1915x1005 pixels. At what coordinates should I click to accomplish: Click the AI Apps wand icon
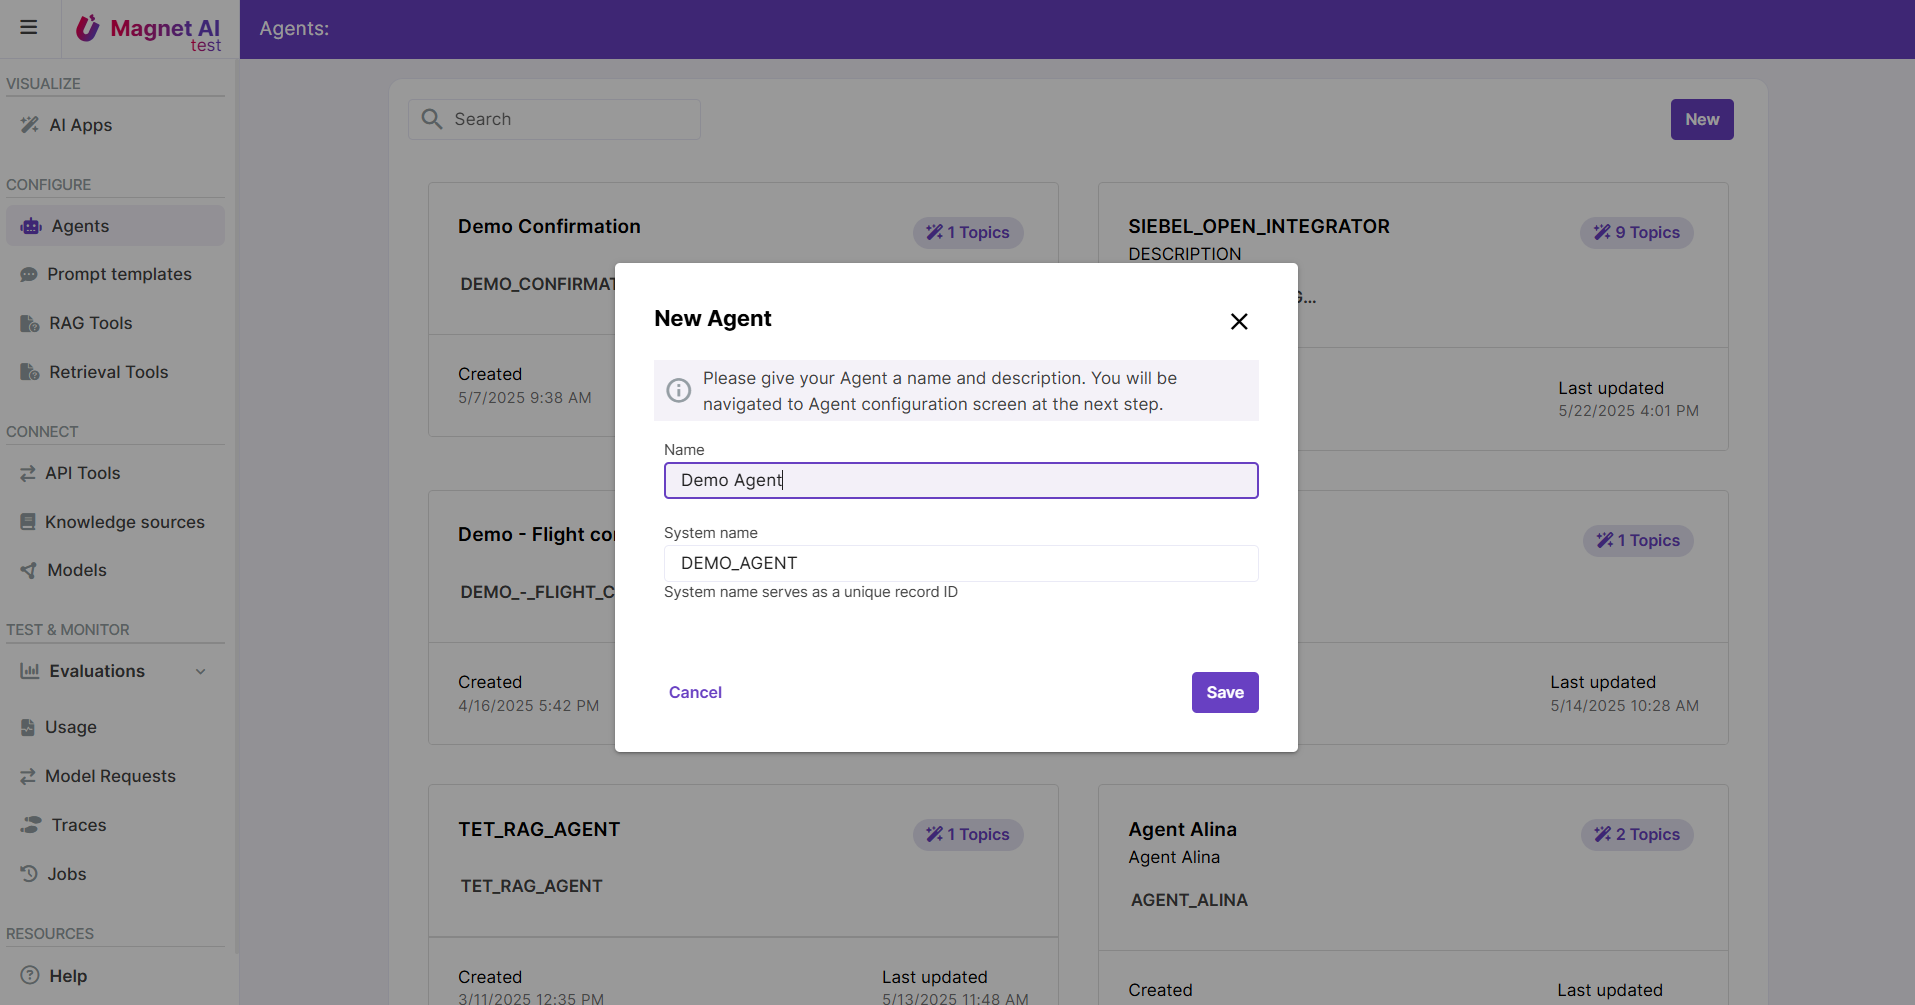point(30,125)
